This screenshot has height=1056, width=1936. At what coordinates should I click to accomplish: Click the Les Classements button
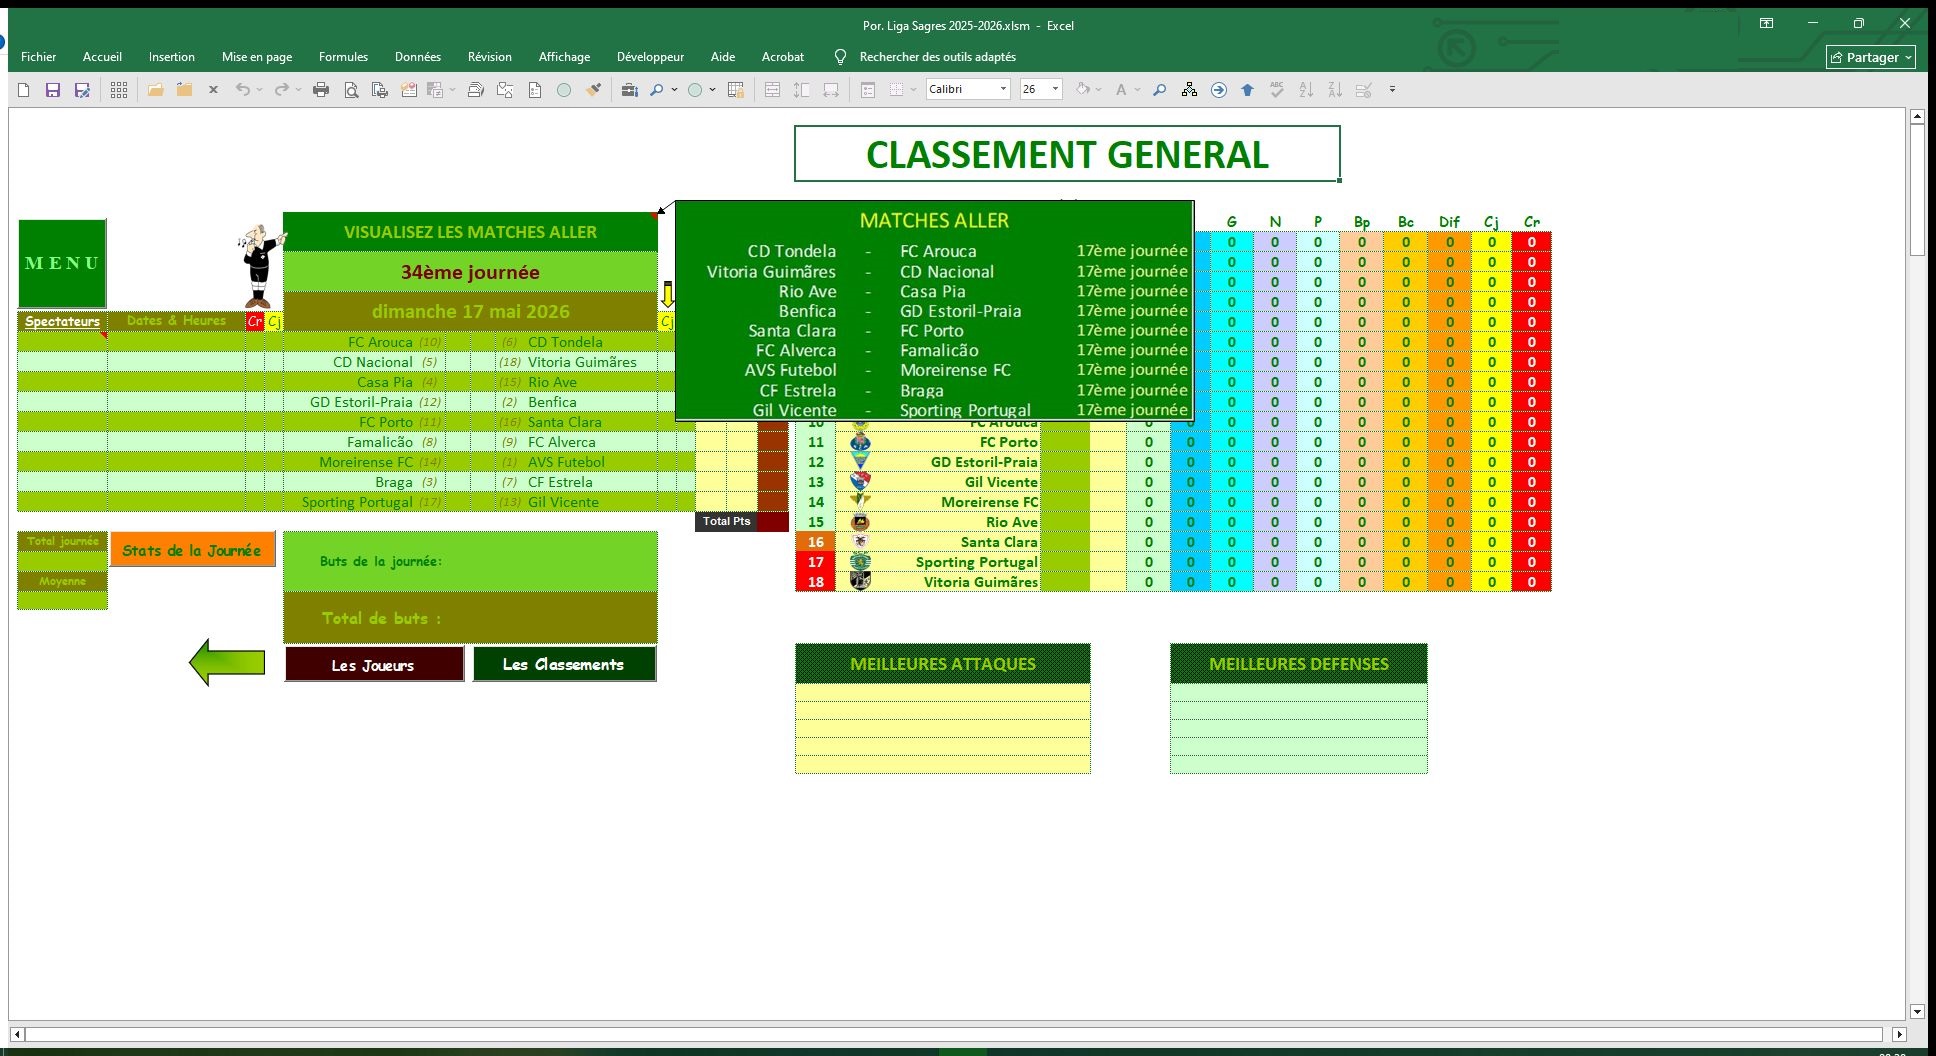tap(564, 665)
